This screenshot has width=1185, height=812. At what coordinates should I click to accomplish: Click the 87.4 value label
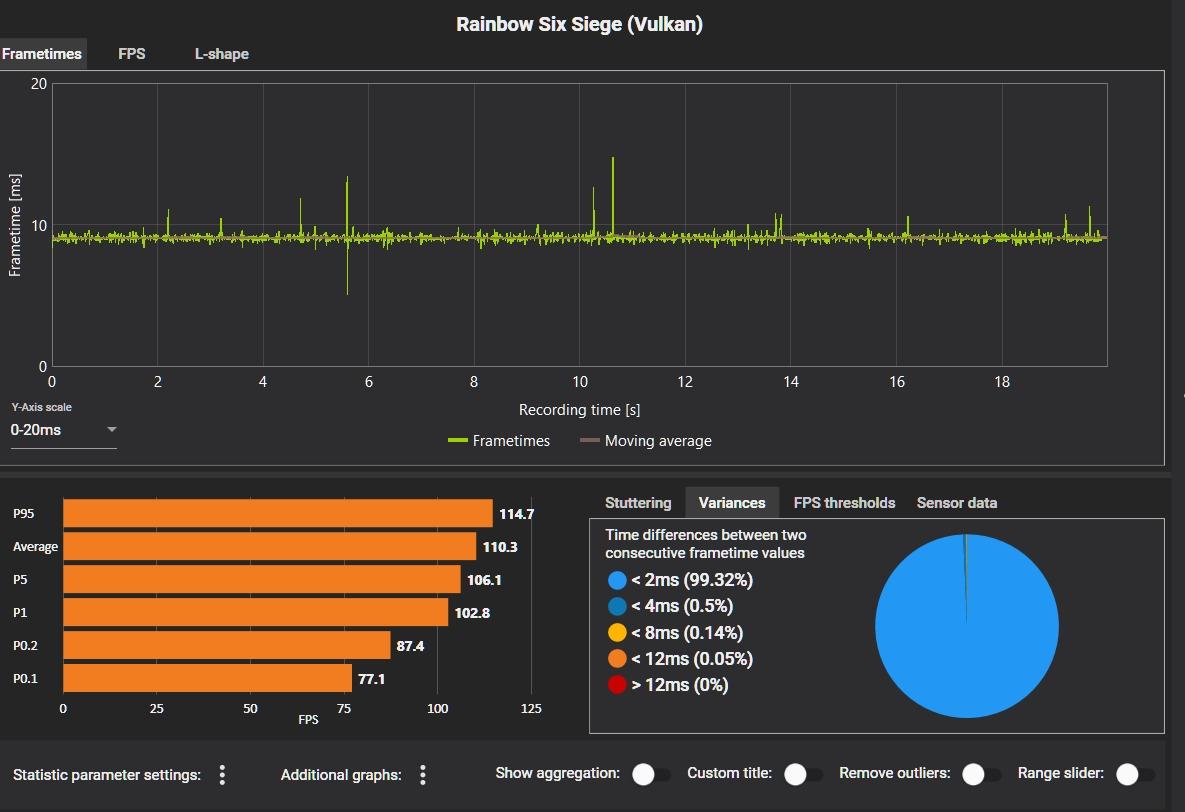point(410,646)
